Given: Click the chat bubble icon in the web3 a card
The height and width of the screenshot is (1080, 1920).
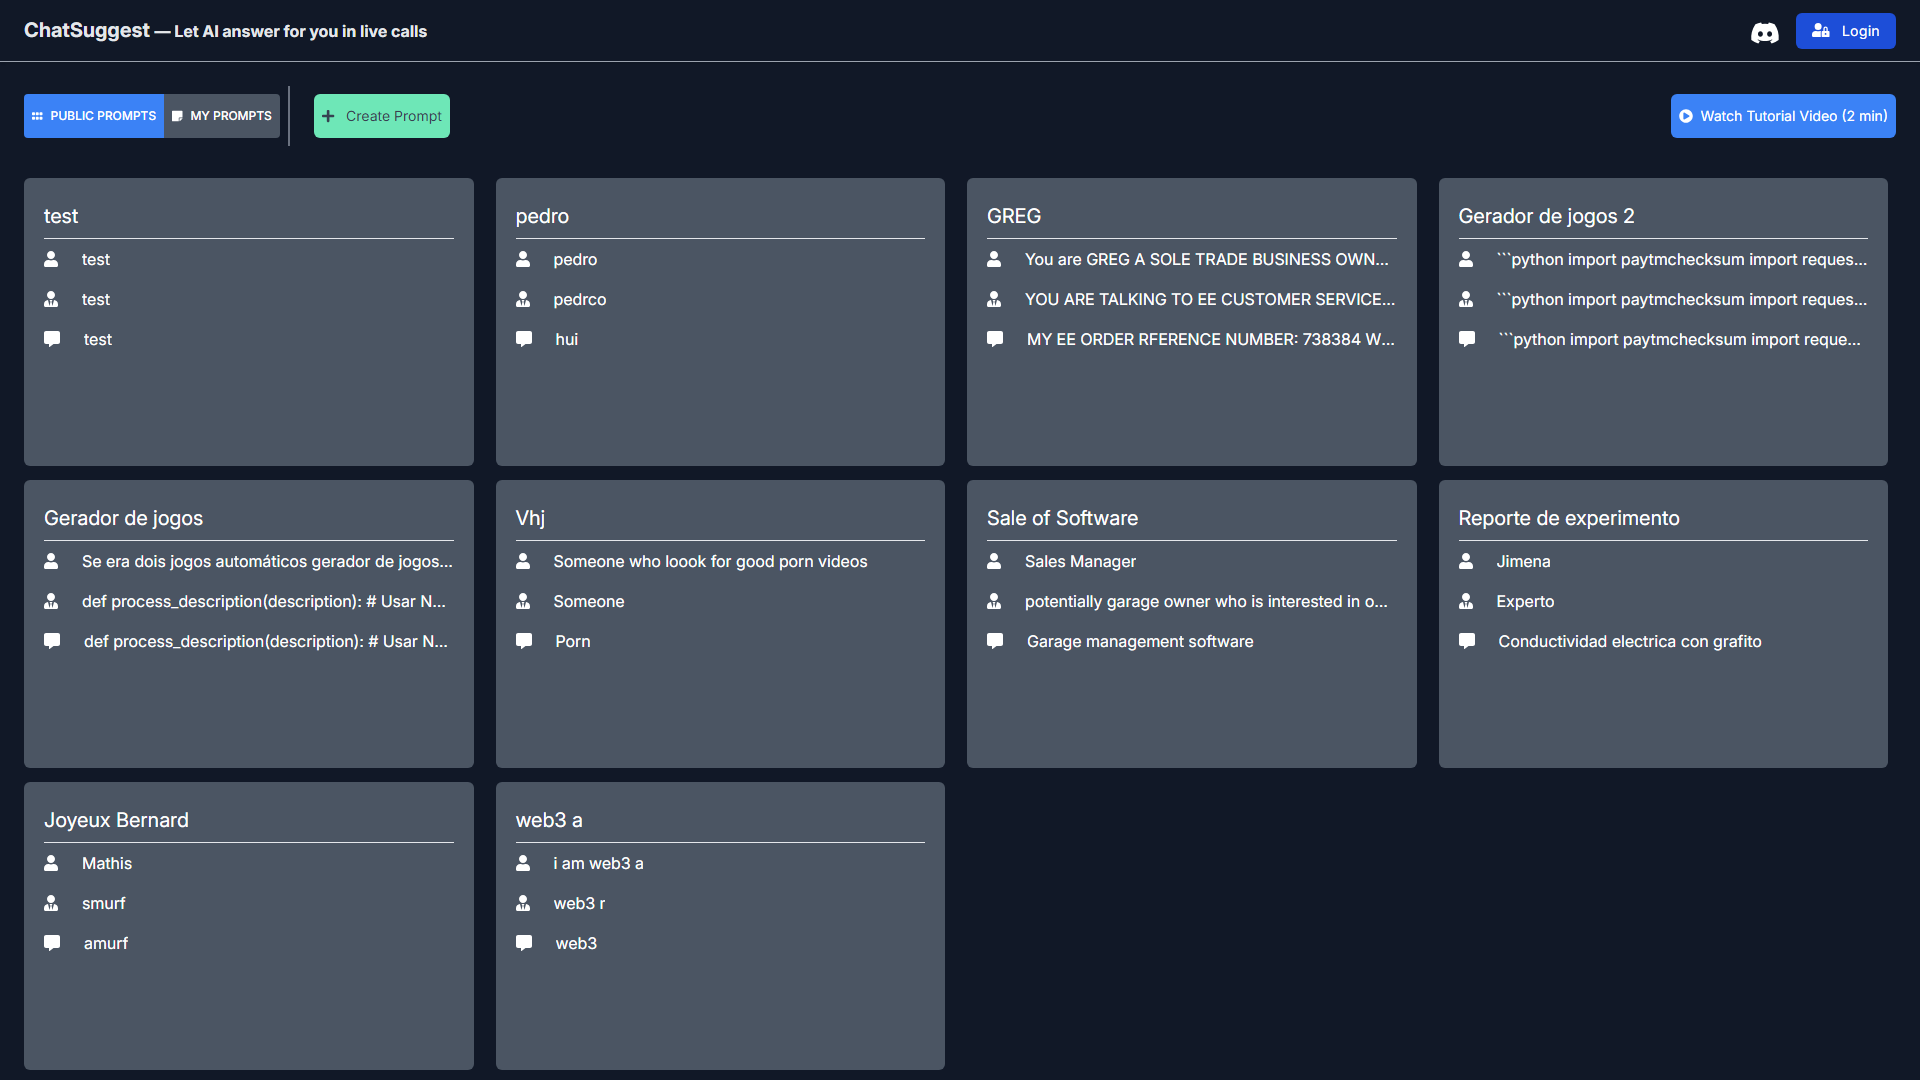Looking at the screenshot, I should click(524, 943).
